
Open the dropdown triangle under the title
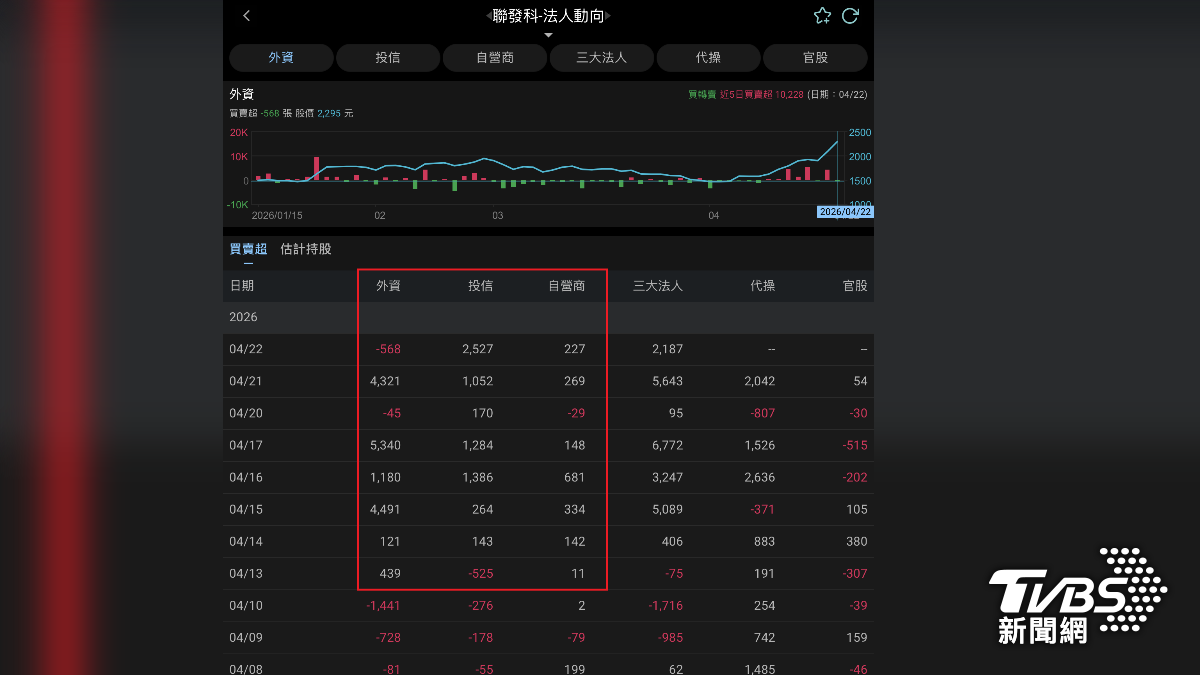(548, 35)
